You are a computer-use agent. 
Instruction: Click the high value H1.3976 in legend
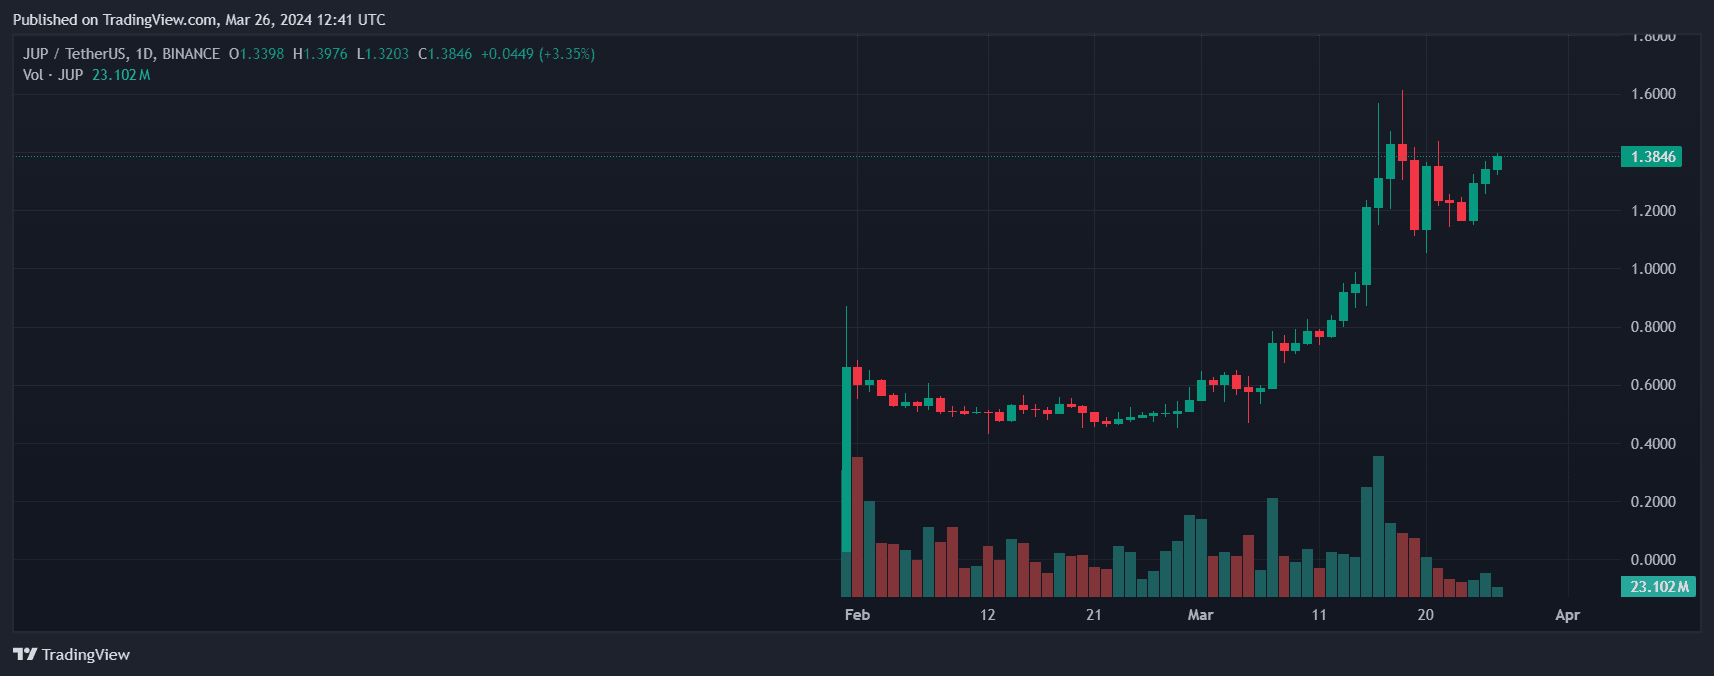point(321,54)
